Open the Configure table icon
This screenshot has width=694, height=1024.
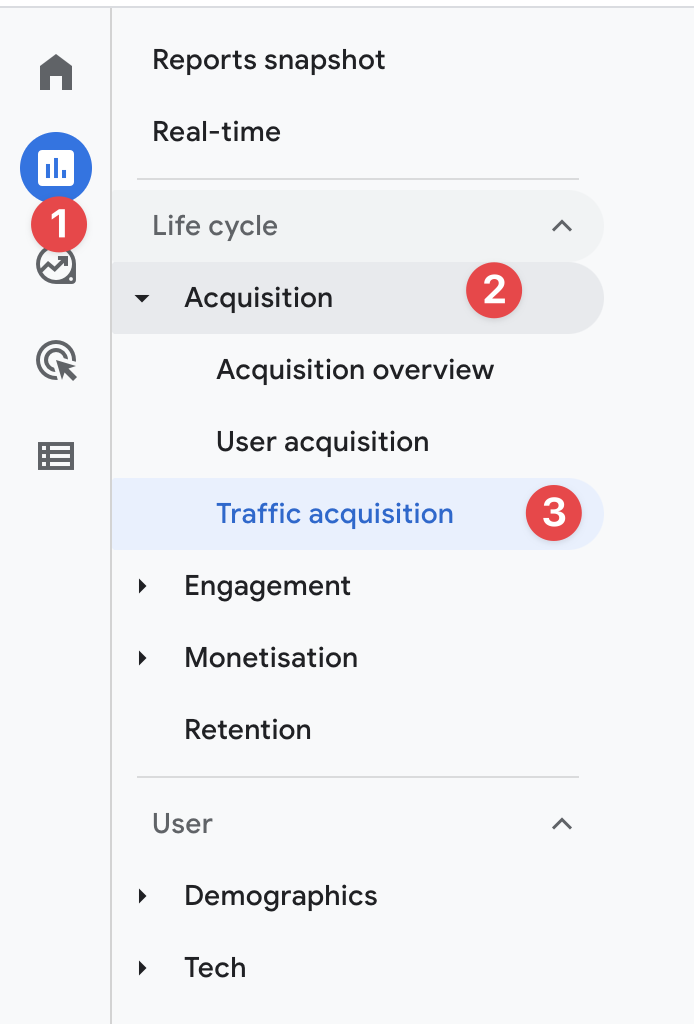(56, 456)
